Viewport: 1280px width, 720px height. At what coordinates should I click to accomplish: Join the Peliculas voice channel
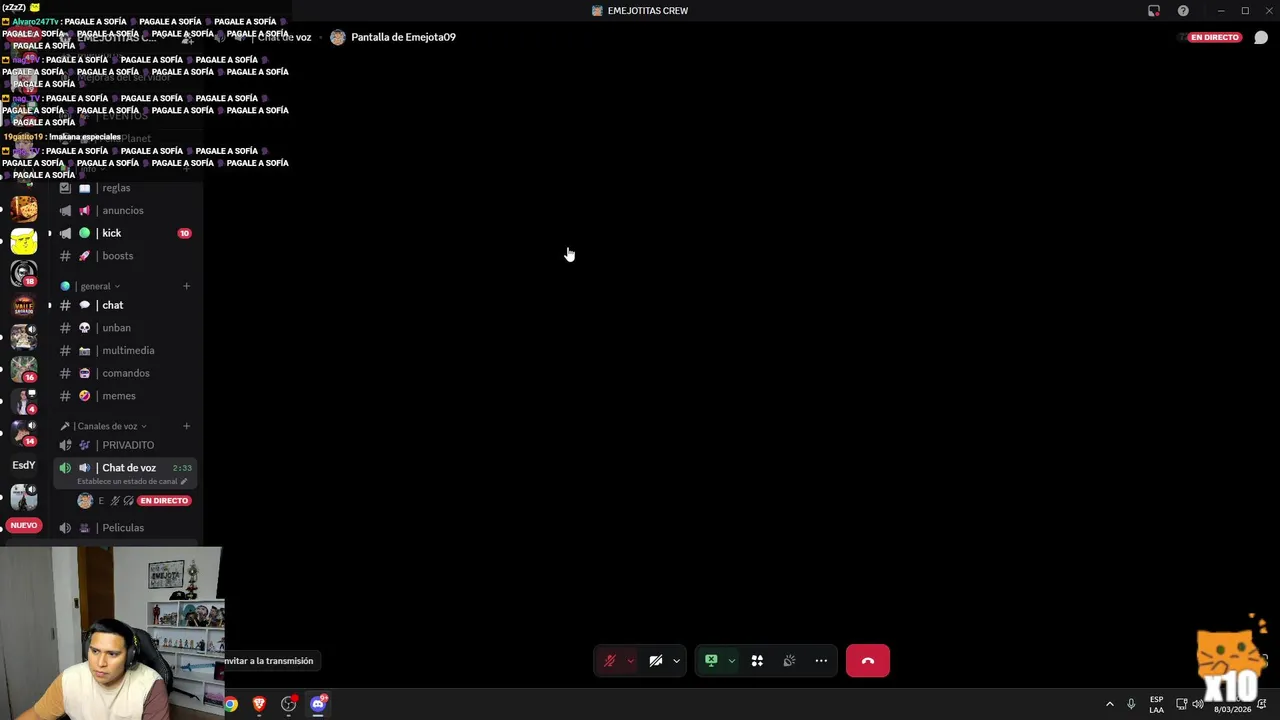[x=125, y=528]
